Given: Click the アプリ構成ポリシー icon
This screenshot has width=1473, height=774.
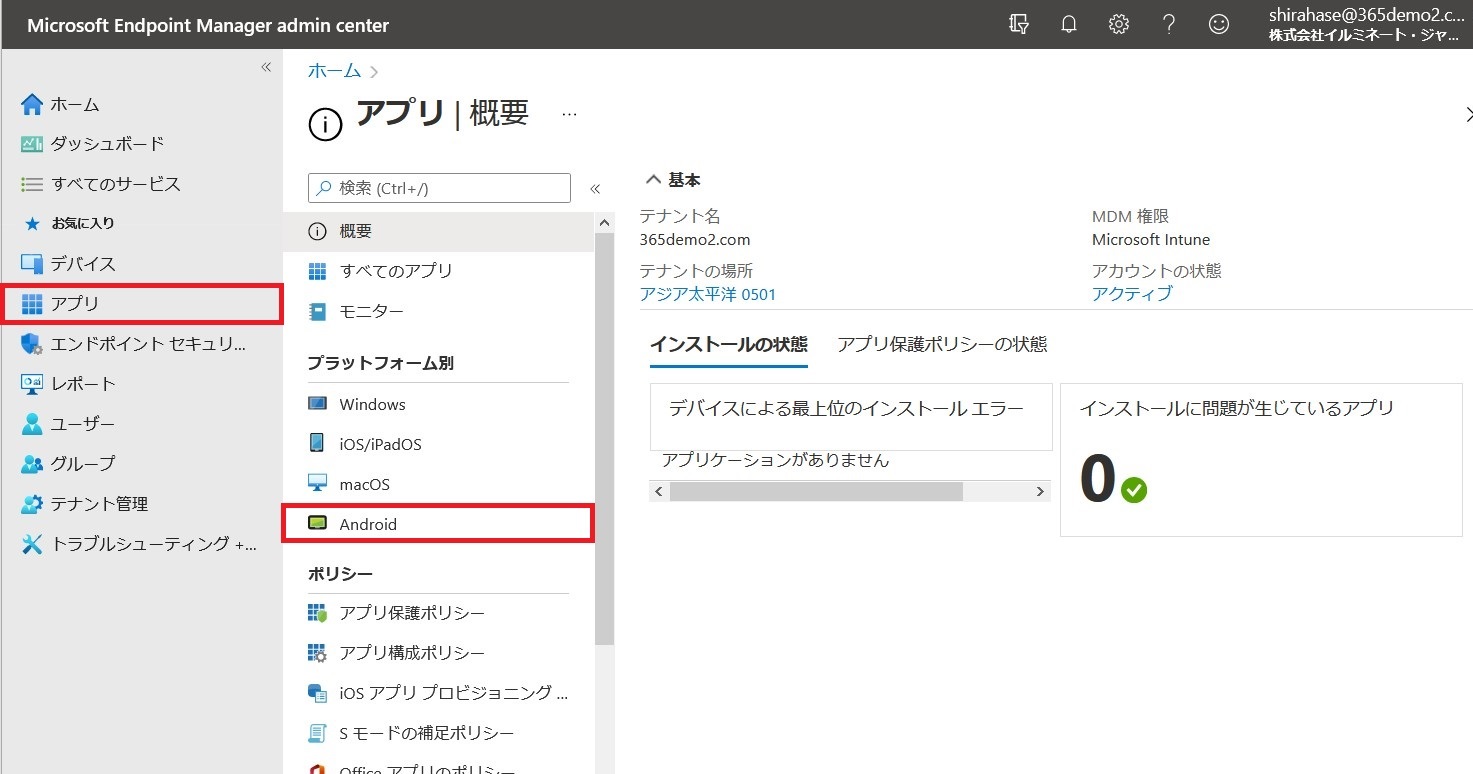Looking at the screenshot, I should (318, 653).
